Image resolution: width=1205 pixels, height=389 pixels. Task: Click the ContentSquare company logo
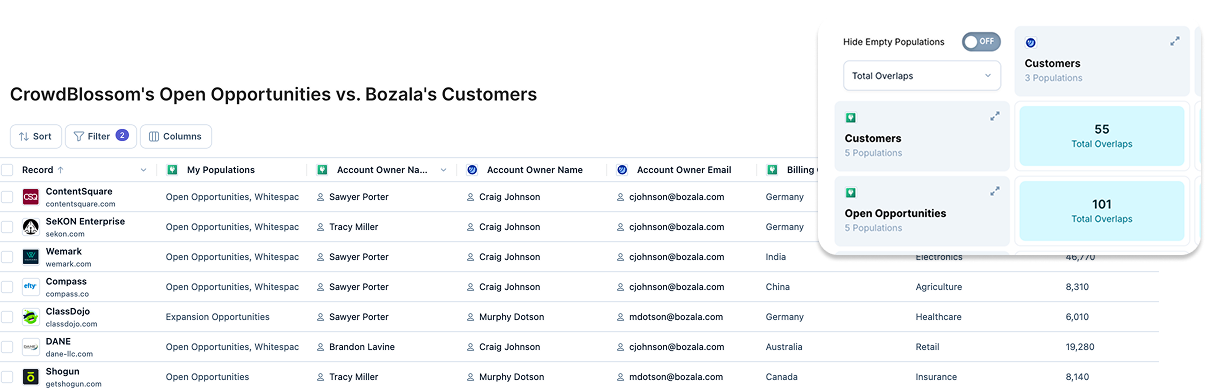31,197
